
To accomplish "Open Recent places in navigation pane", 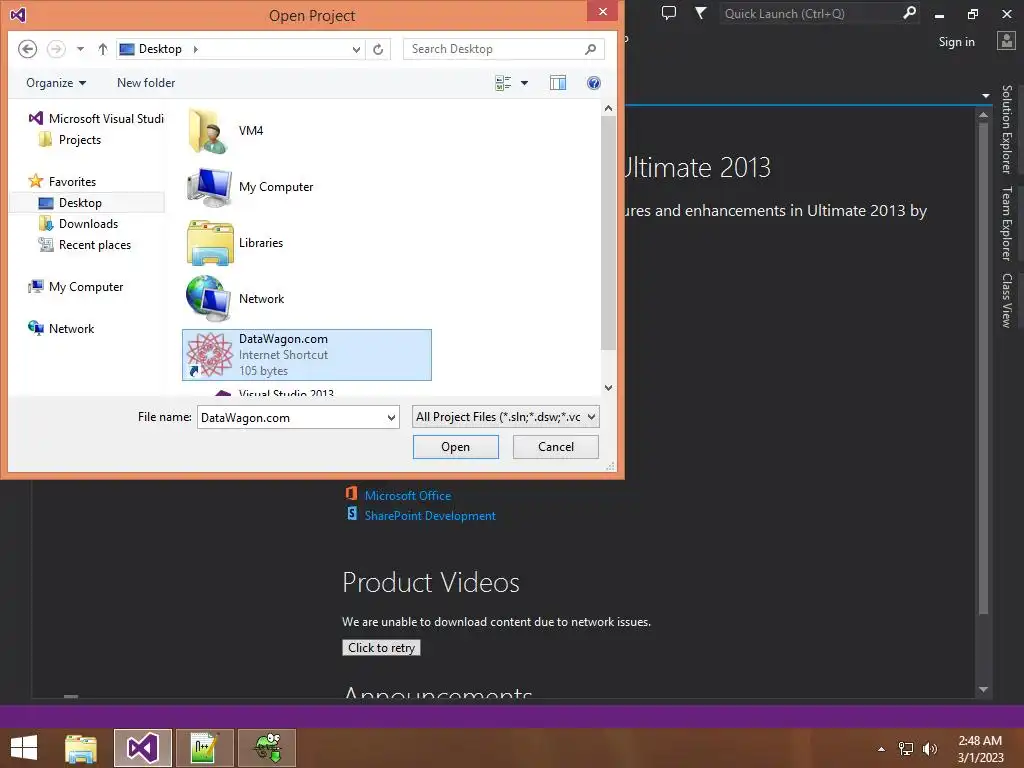I will pos(85,245).
